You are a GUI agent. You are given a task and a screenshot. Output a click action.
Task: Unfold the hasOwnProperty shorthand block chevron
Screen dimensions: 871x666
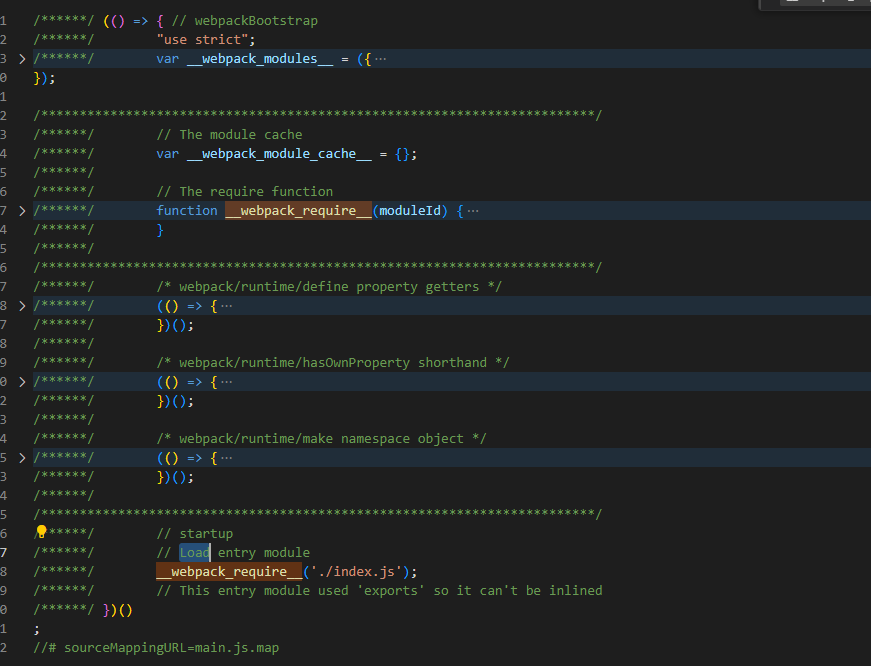pos(22,382)
